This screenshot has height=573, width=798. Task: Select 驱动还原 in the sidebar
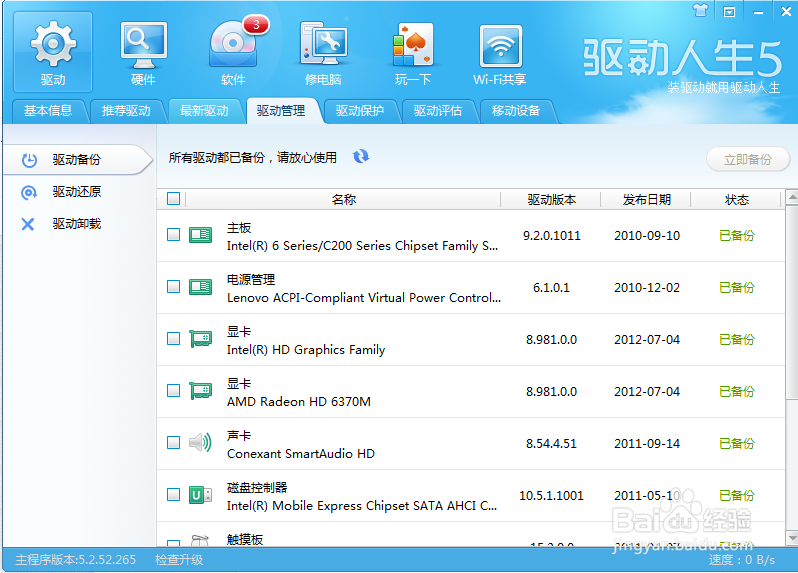coord(77,192)
